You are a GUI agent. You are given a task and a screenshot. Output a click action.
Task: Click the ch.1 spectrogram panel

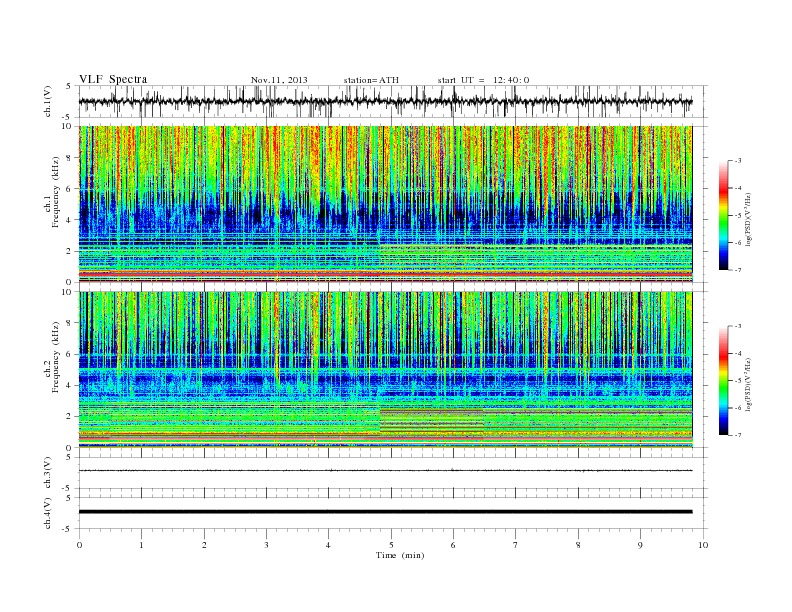(x=385, y=204)
